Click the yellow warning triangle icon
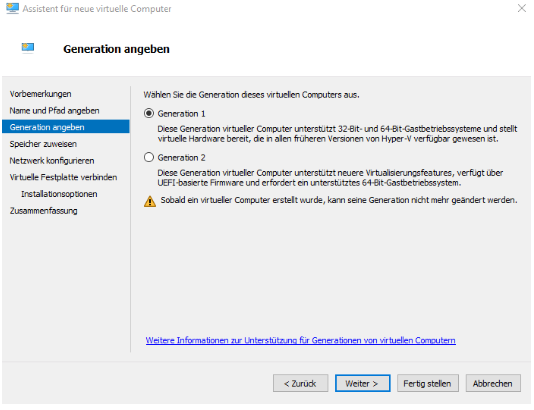The width and height of the screenshot is (534, 410). pyautogui.click(x=150, y=201)
